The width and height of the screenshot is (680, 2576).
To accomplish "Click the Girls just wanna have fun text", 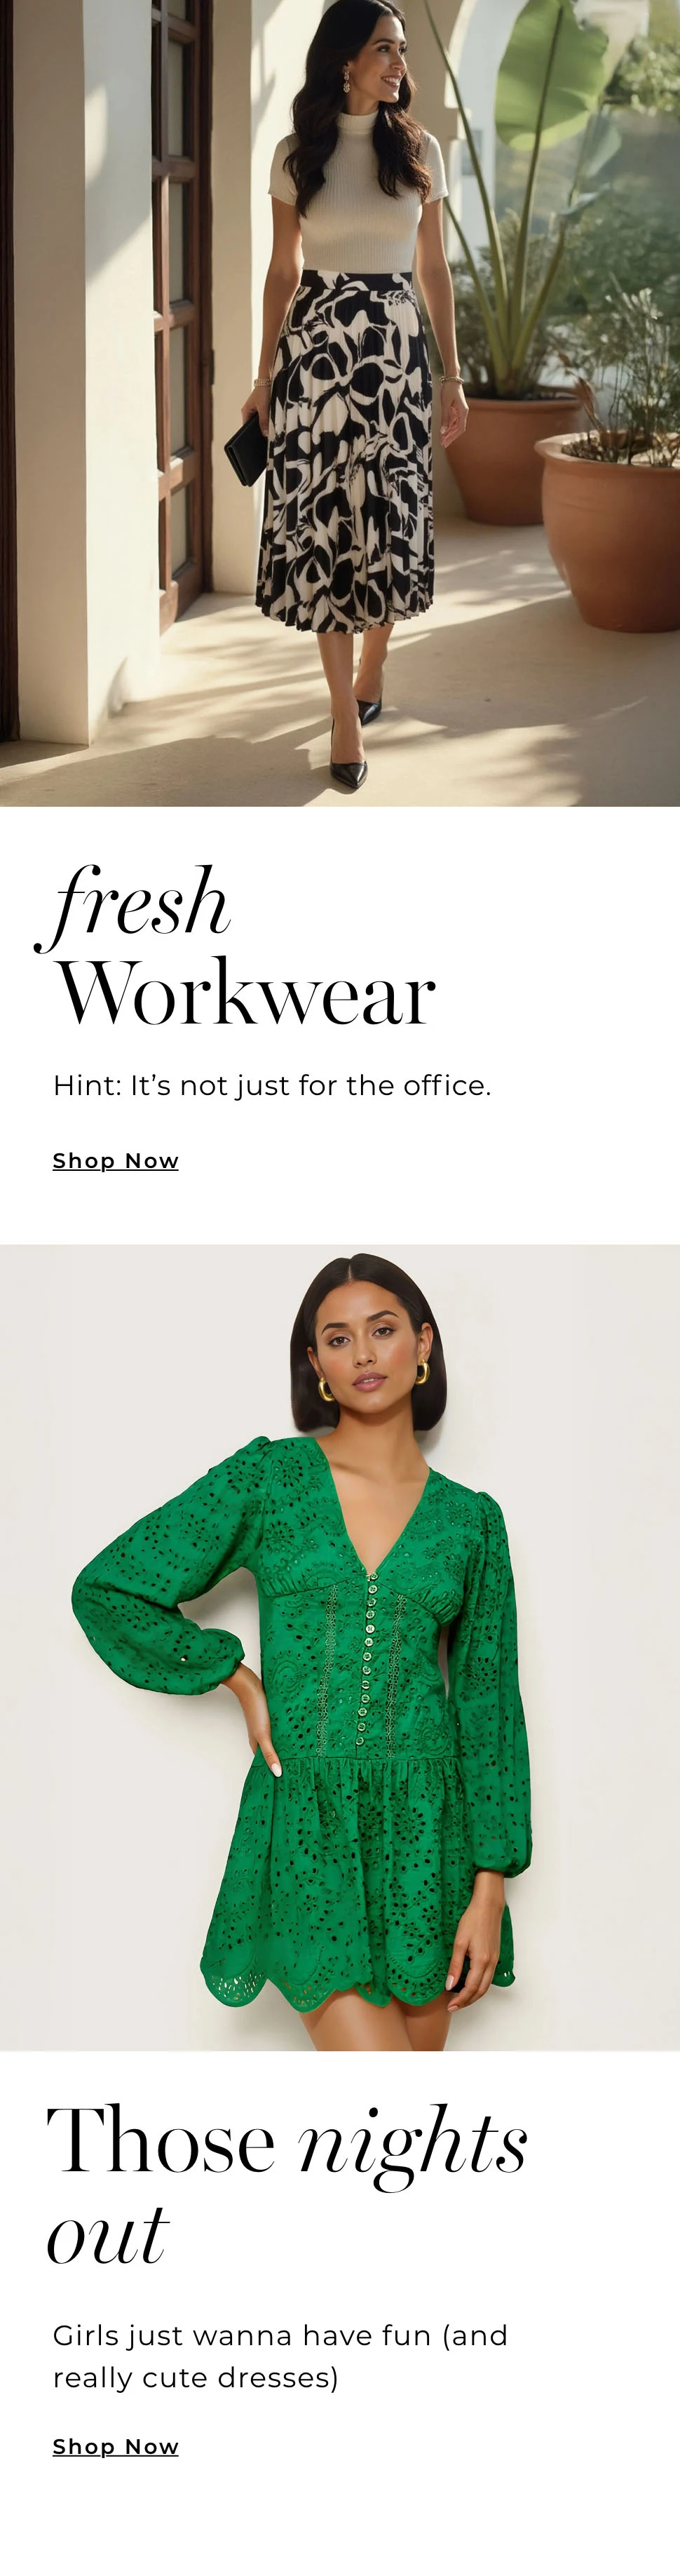I will click(280, 2356).
